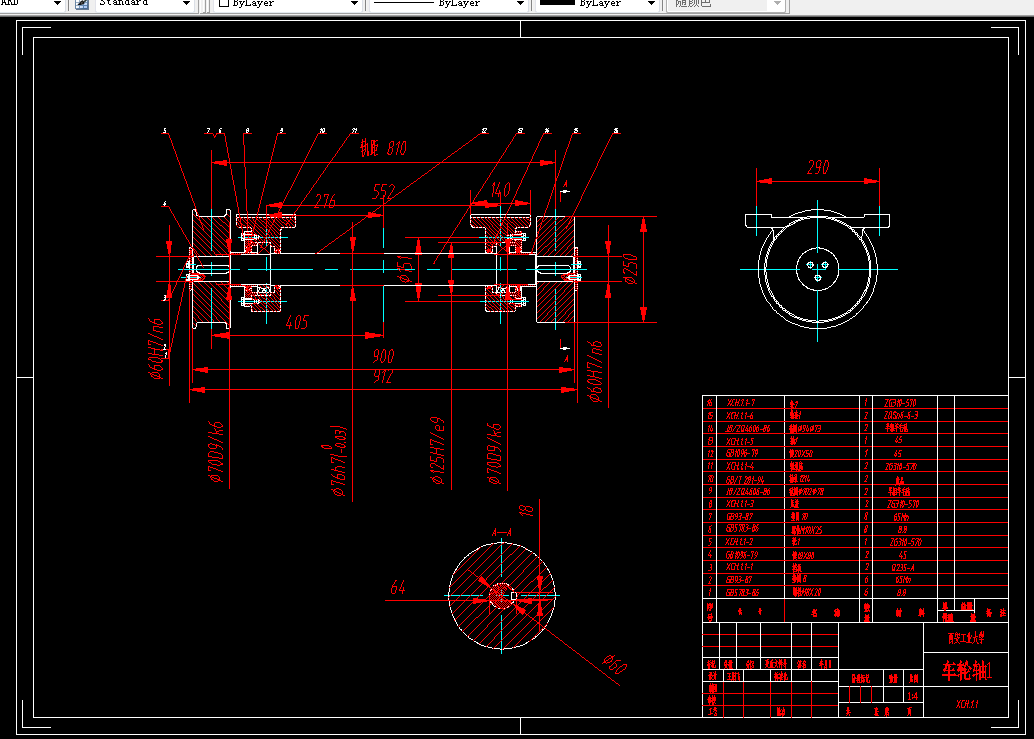
Task: Select the 65Mn material in row 7
Action: coord(901,517)
